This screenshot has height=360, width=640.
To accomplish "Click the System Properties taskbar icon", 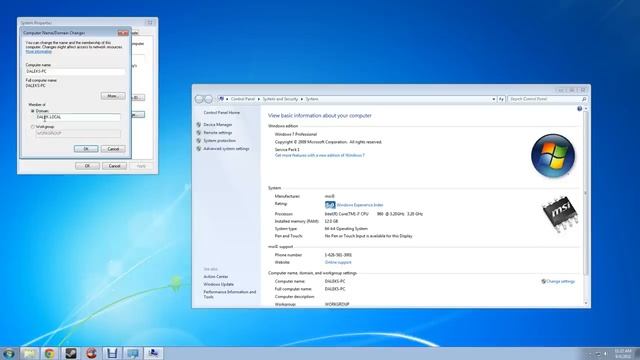I will pyautogui.click(x=153, y=353).
